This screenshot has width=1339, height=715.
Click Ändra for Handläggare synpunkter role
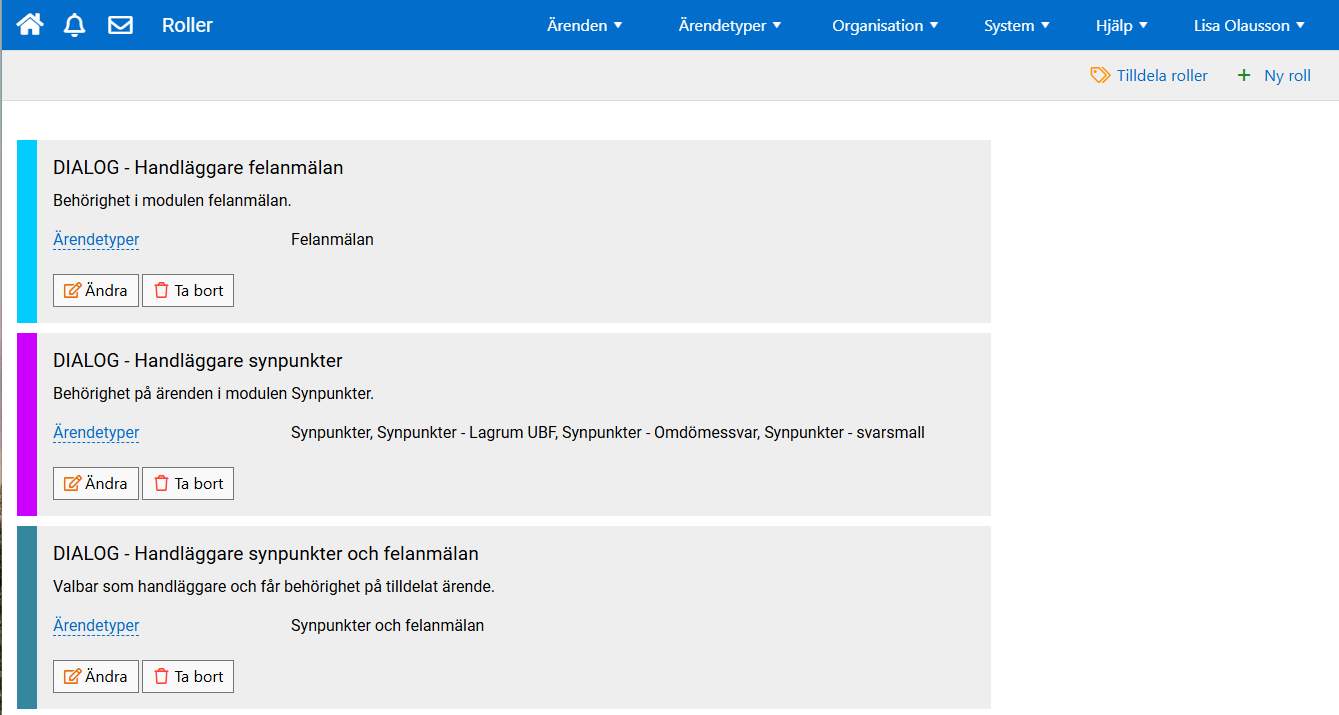click(x=96, y=484)
